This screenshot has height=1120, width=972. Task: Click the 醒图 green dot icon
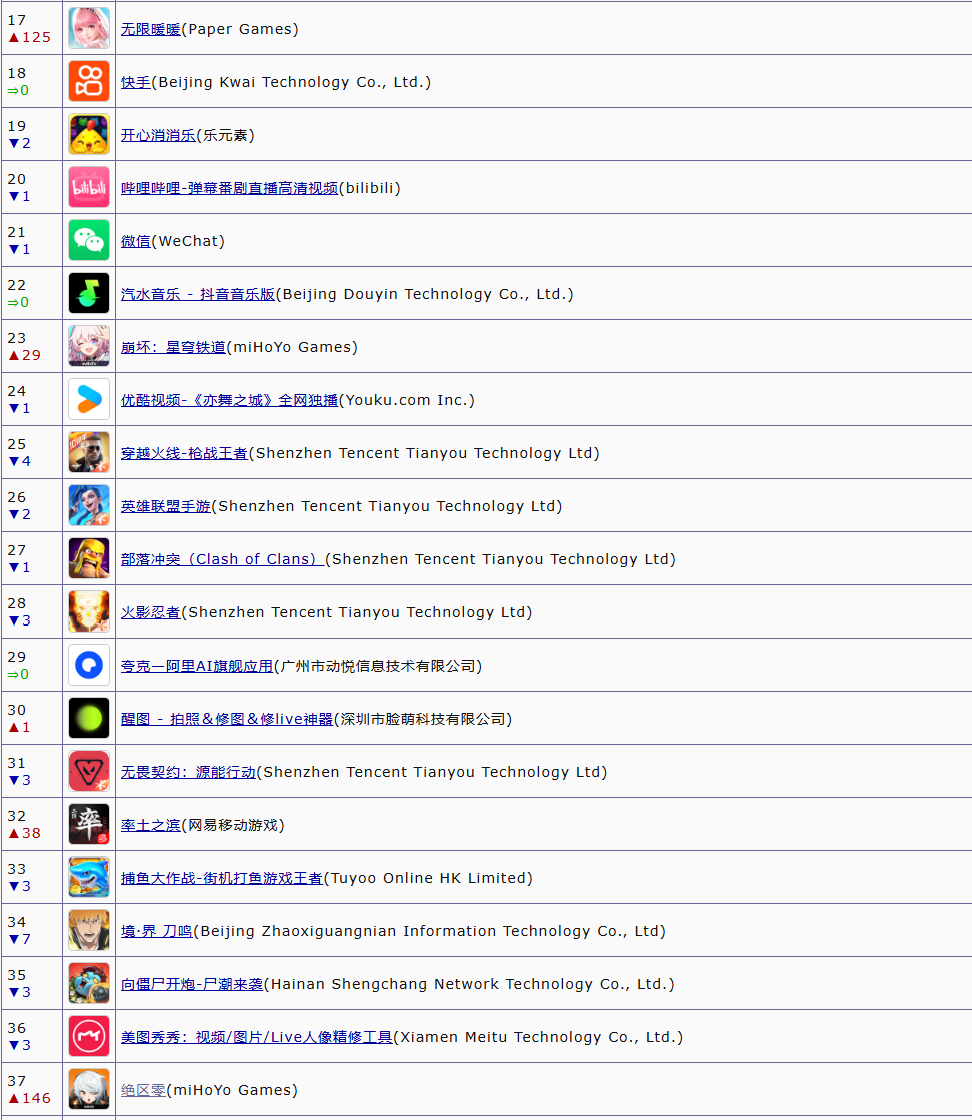[x=89, y=718]
